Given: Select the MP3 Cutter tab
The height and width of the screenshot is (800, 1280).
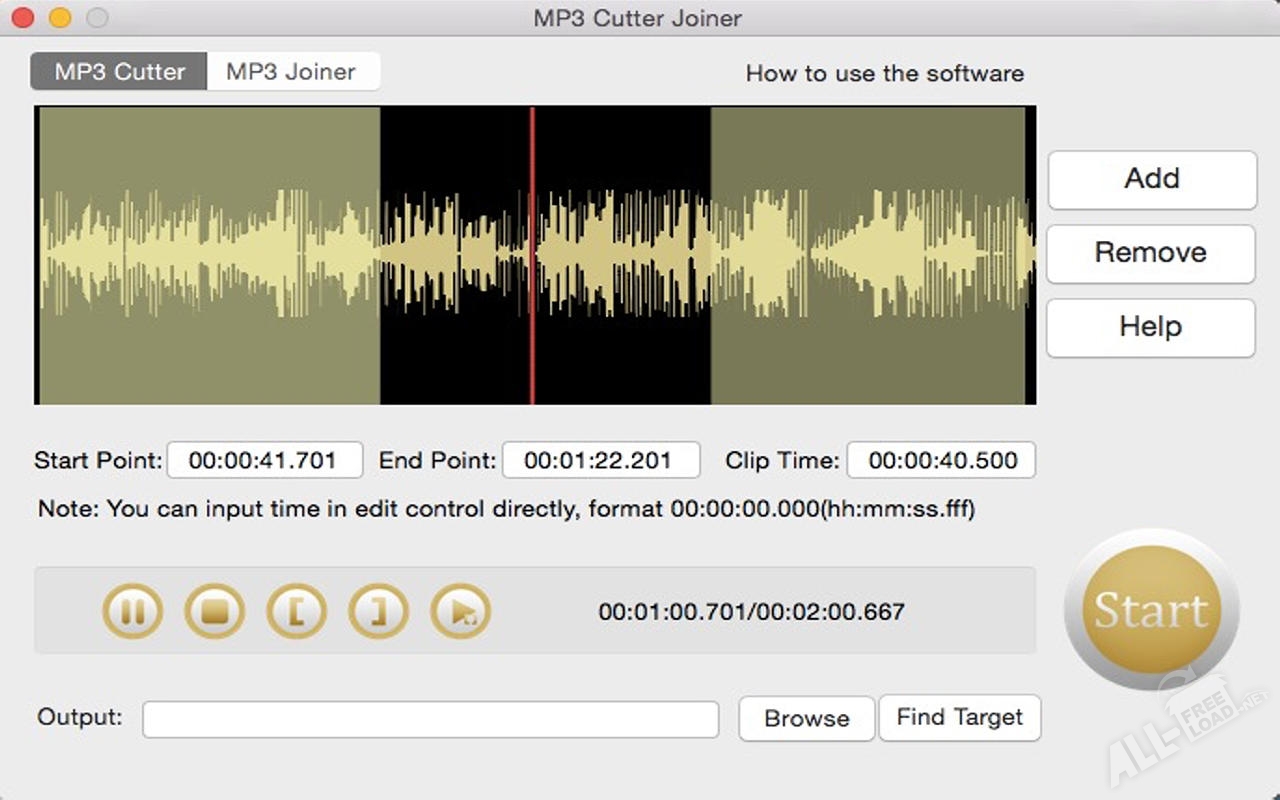Looking at the screenshot, I should click(x=119, y=72).
